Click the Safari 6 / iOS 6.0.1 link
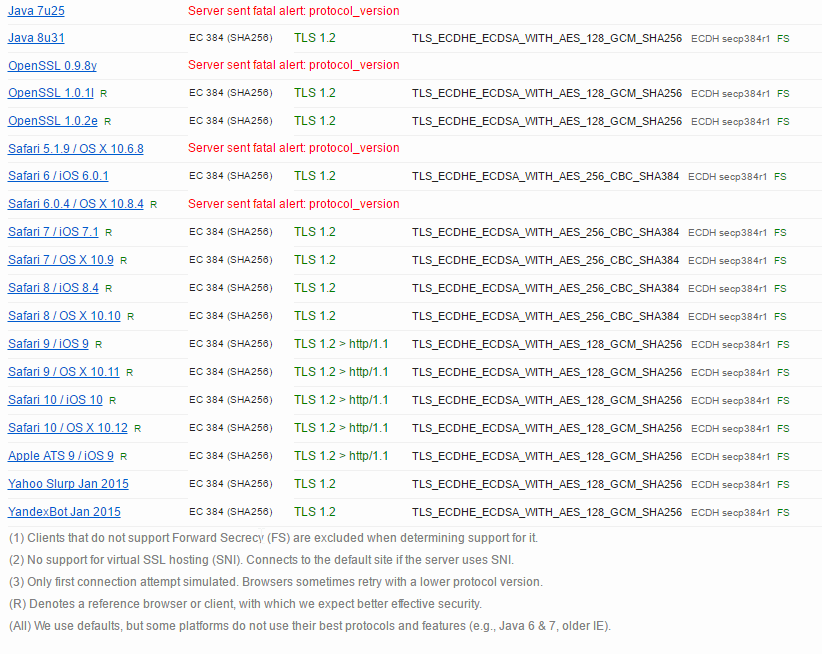822x654 pixels. (x=58, y=176)
